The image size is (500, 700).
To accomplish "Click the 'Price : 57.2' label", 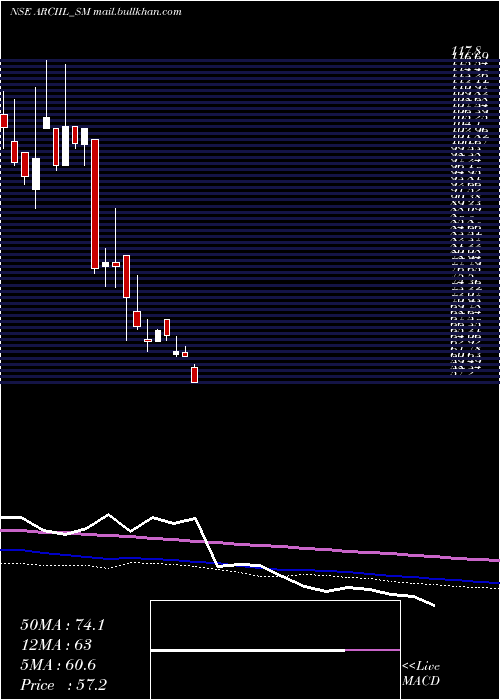I will coord(63,685).
